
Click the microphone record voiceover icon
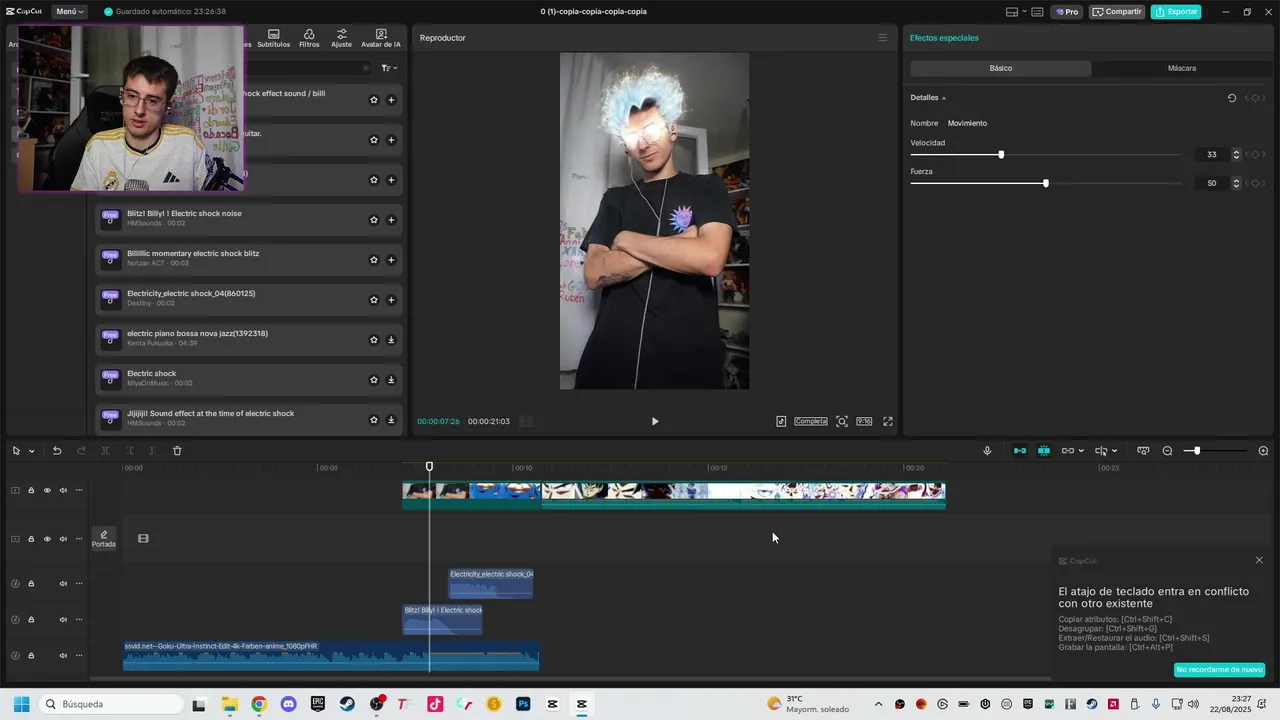click(x=987, y=451)
